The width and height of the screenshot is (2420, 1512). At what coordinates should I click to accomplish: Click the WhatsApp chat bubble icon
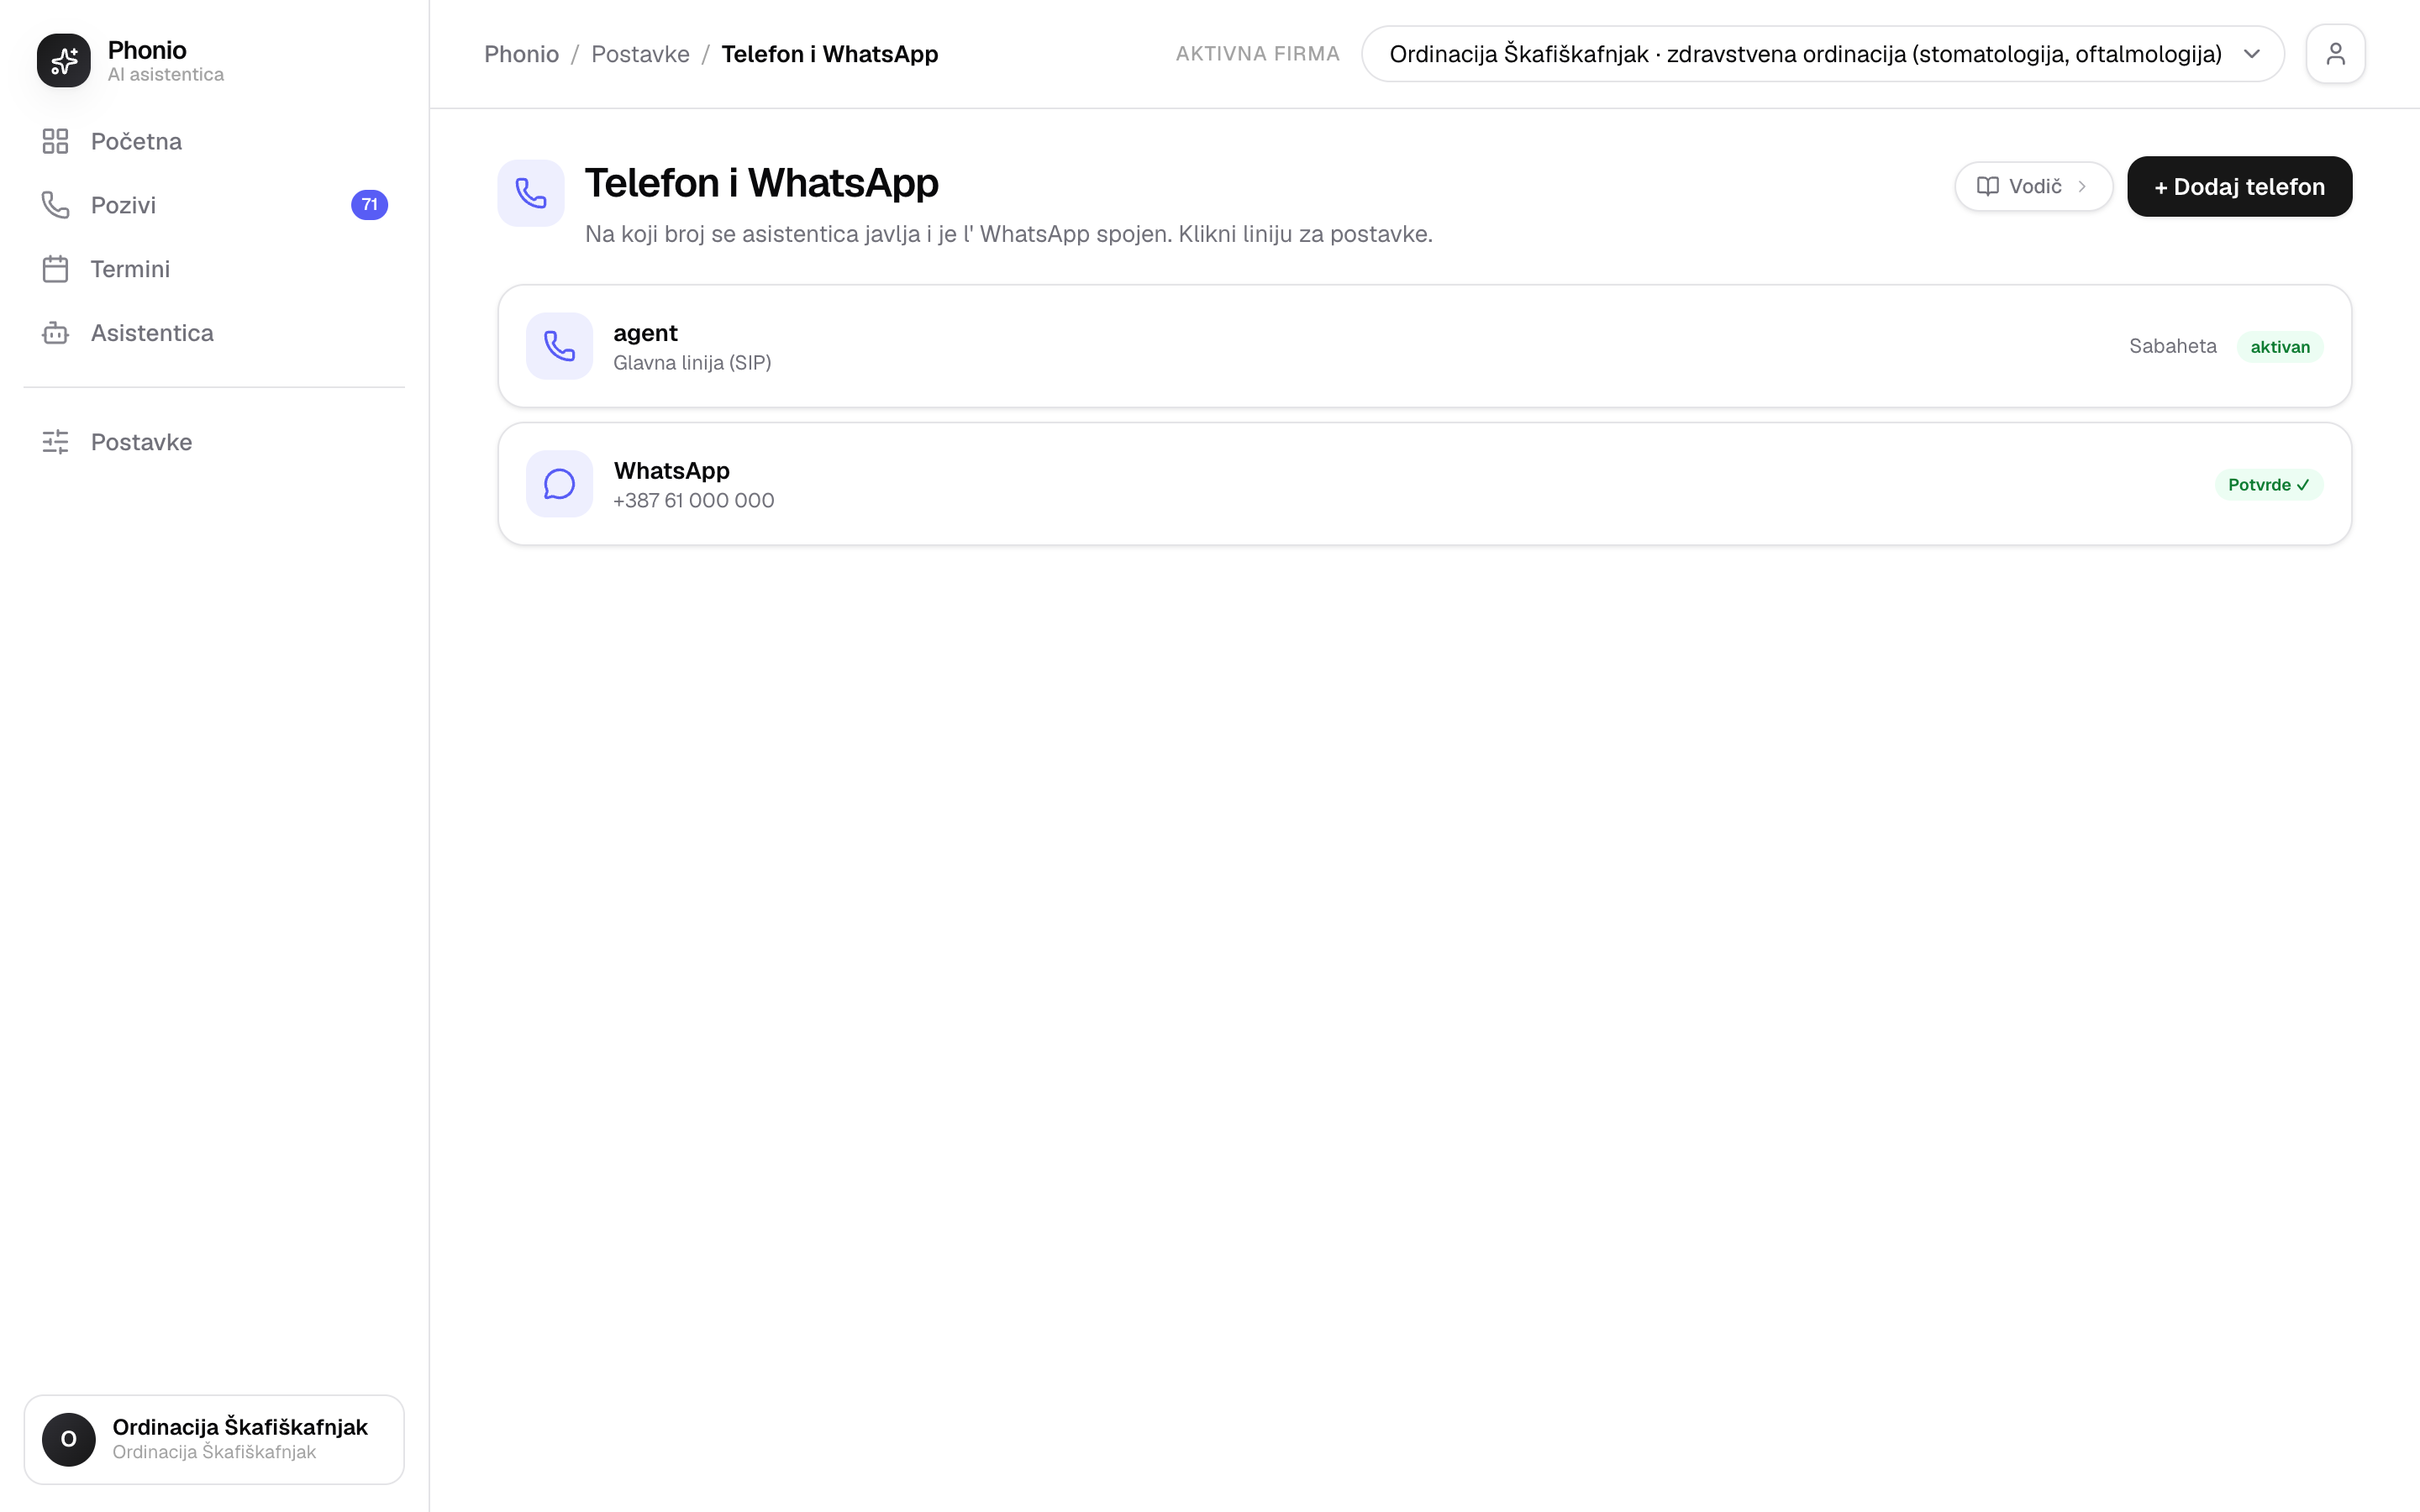(559, 484)
